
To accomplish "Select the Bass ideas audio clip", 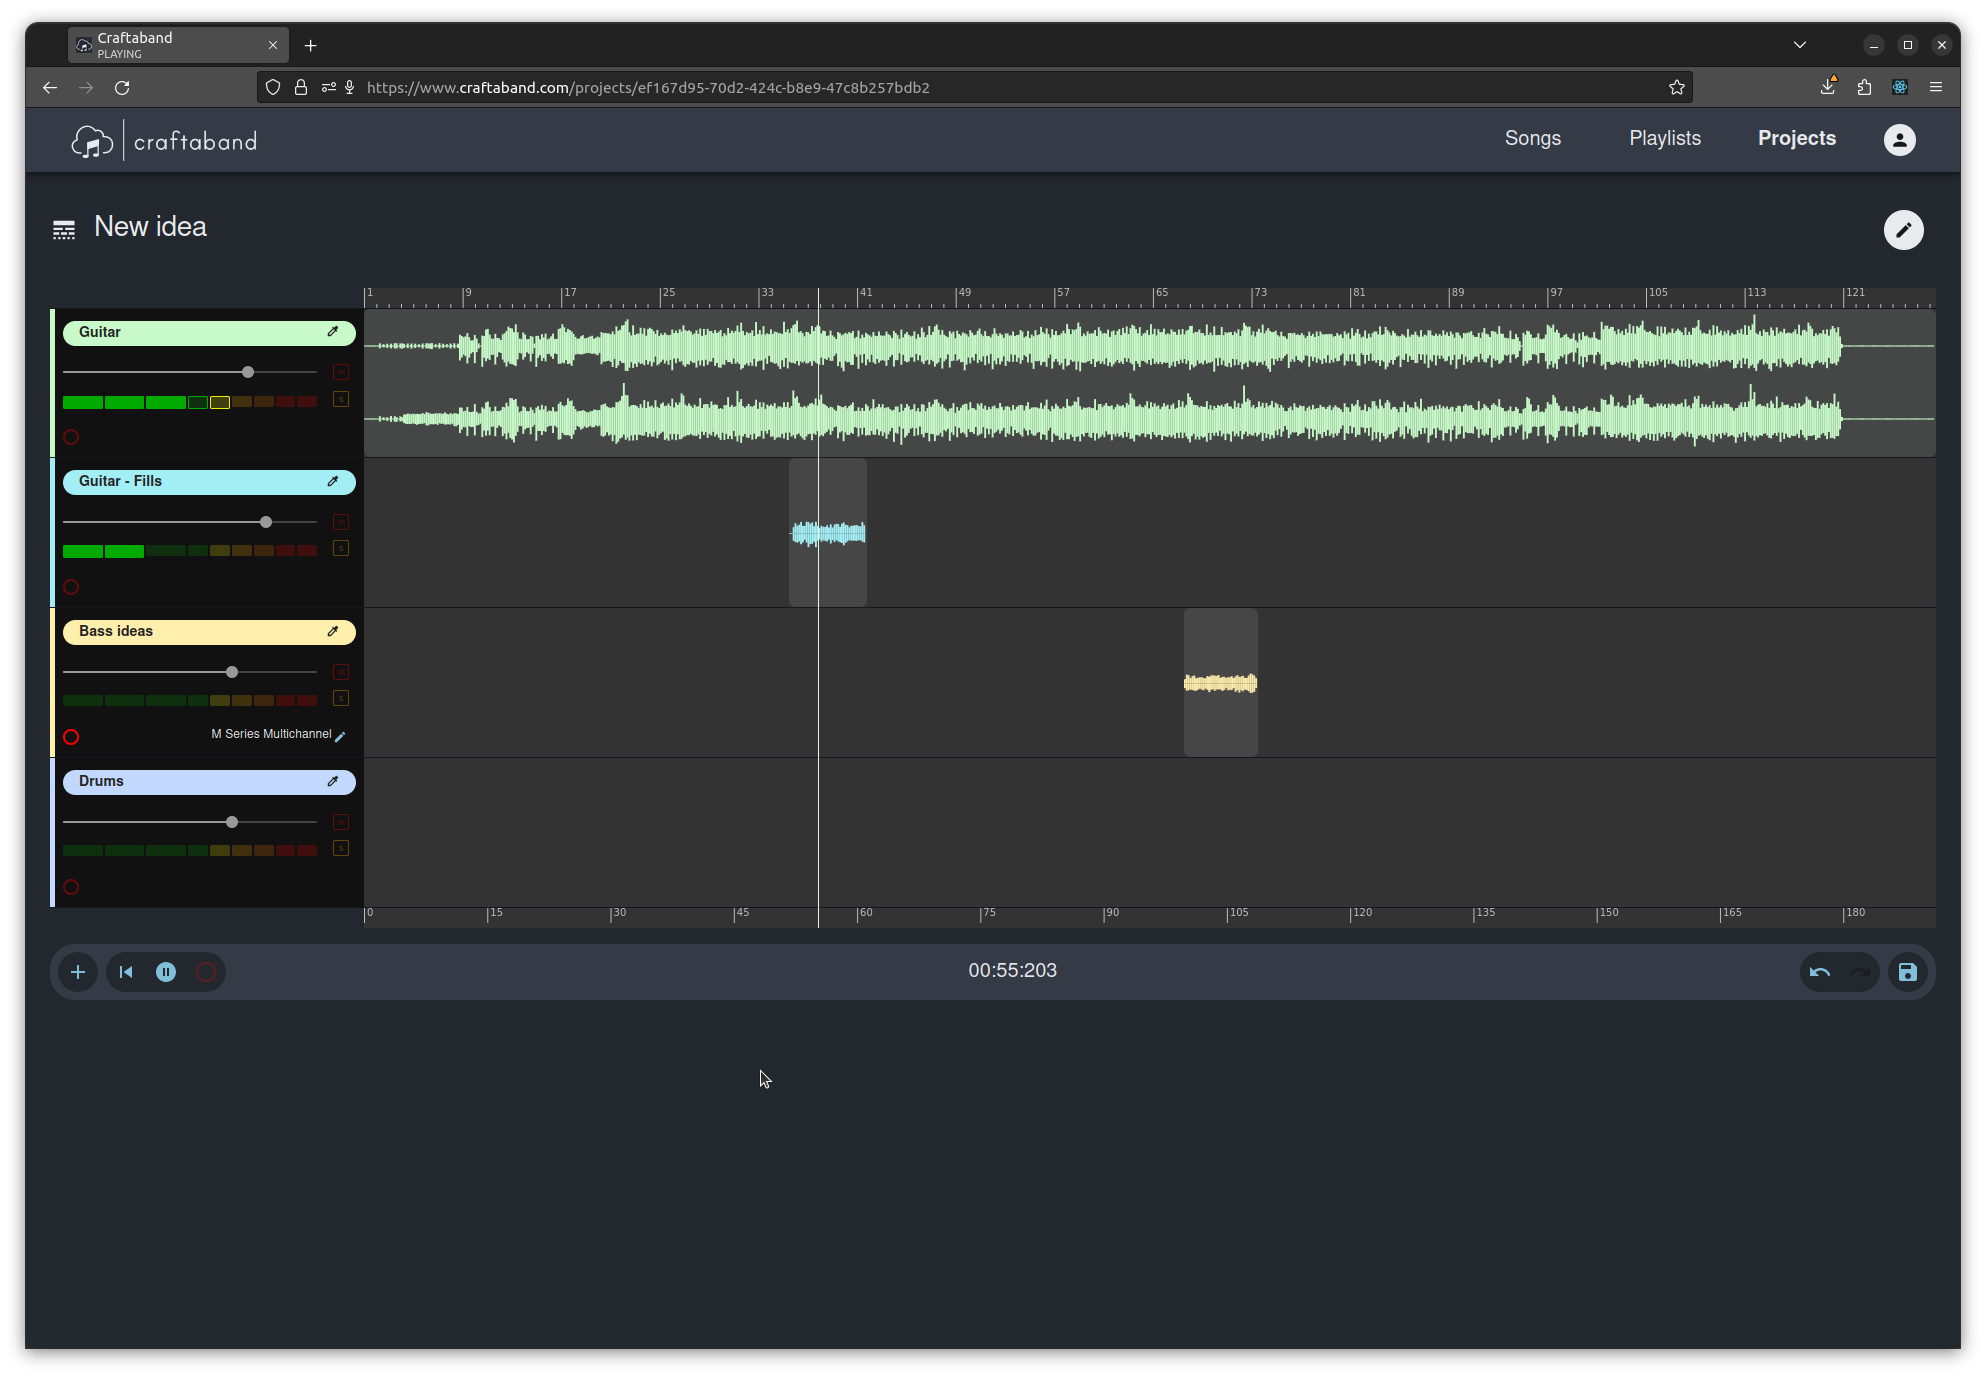I will point(1221,683).
